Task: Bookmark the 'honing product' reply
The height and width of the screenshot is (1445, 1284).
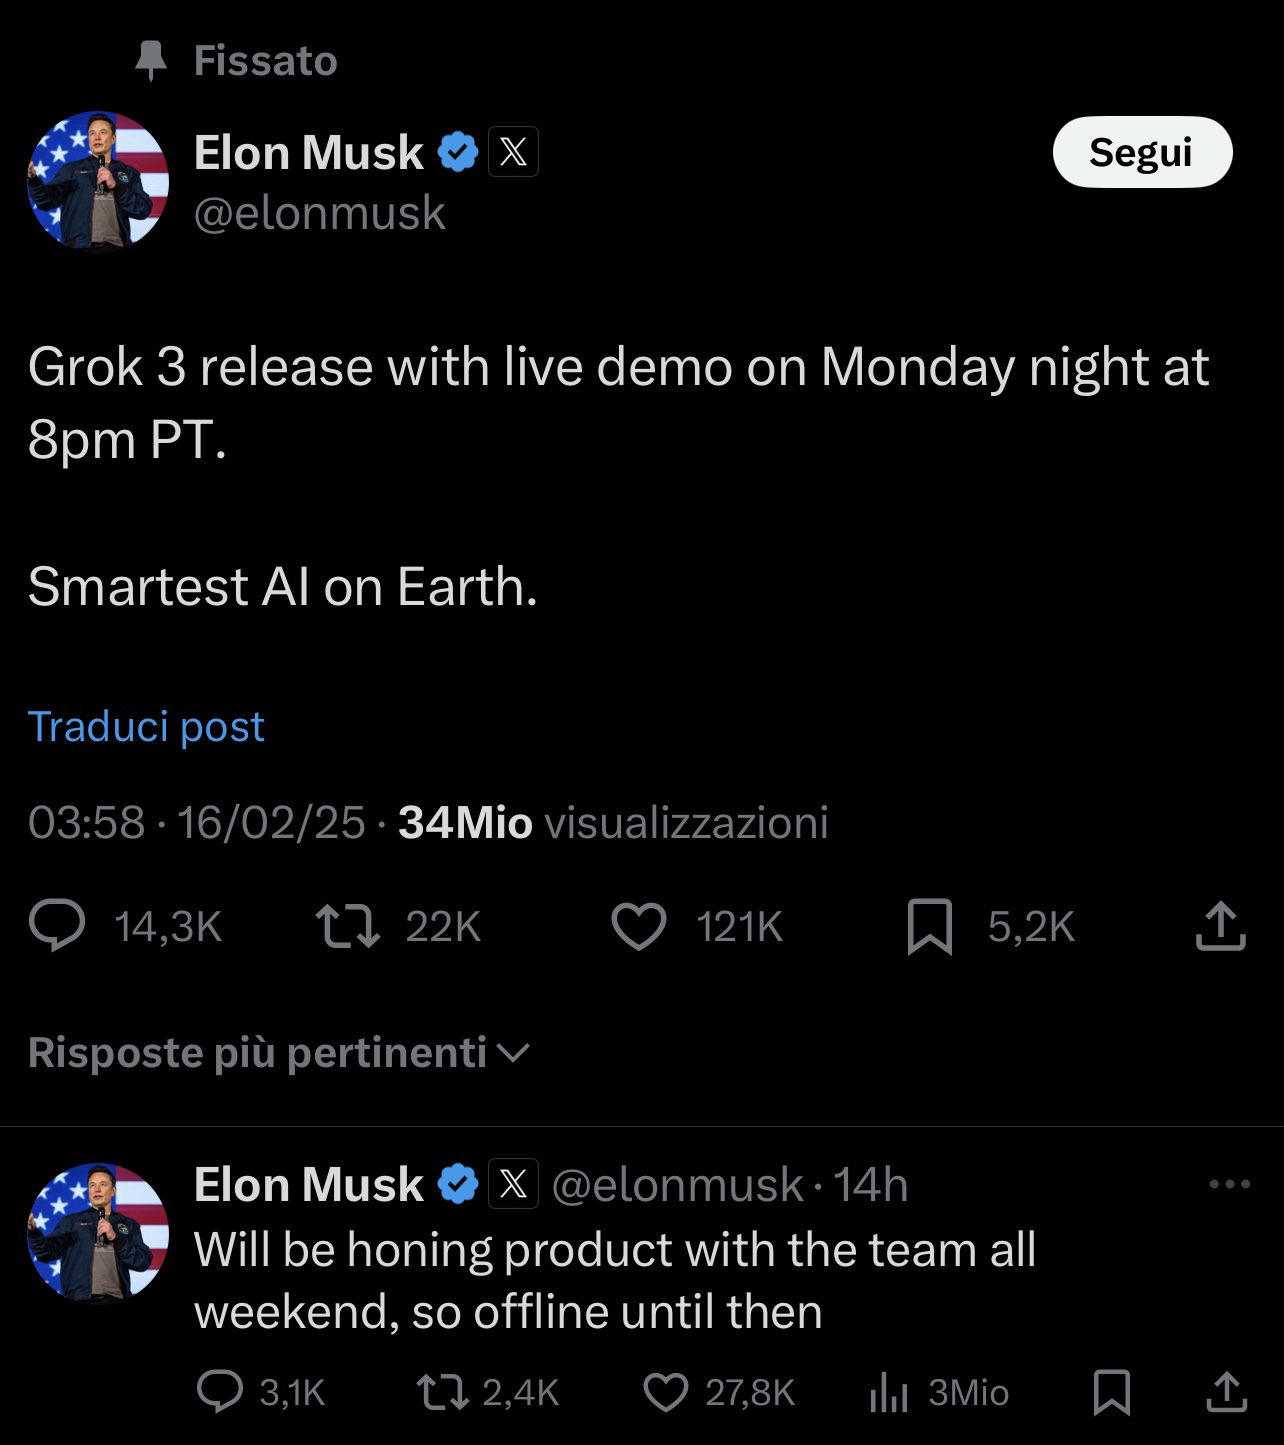Action: click(1111, 1392)
